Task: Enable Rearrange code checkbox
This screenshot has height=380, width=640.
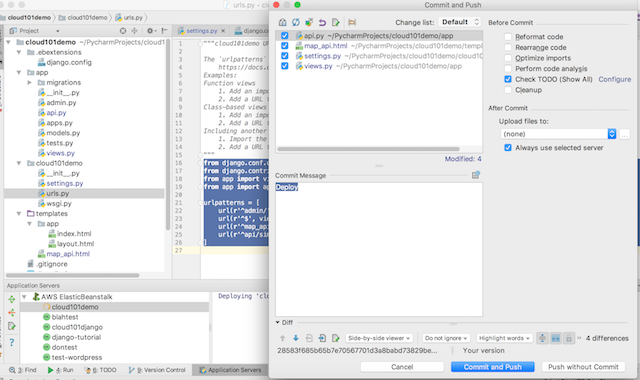Action: tap(508, 47)
